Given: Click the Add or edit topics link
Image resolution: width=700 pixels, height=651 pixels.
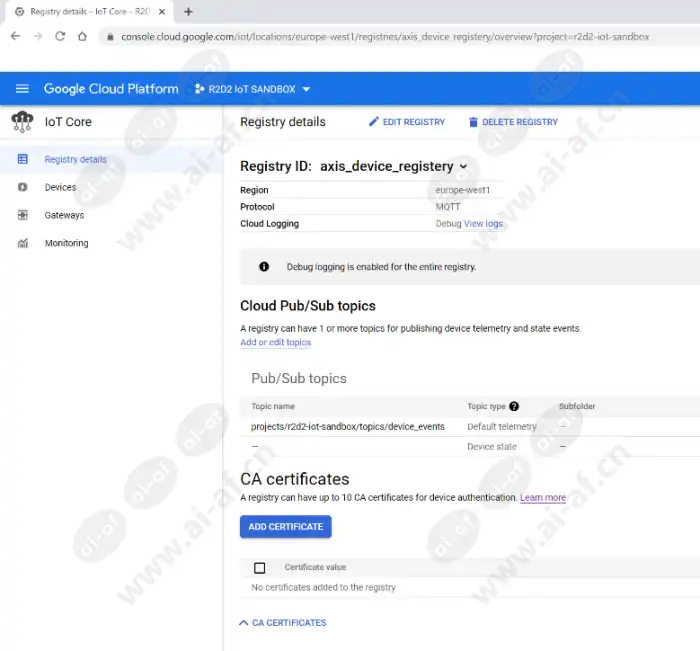Looking at the screenshot, I should [275, 342].
